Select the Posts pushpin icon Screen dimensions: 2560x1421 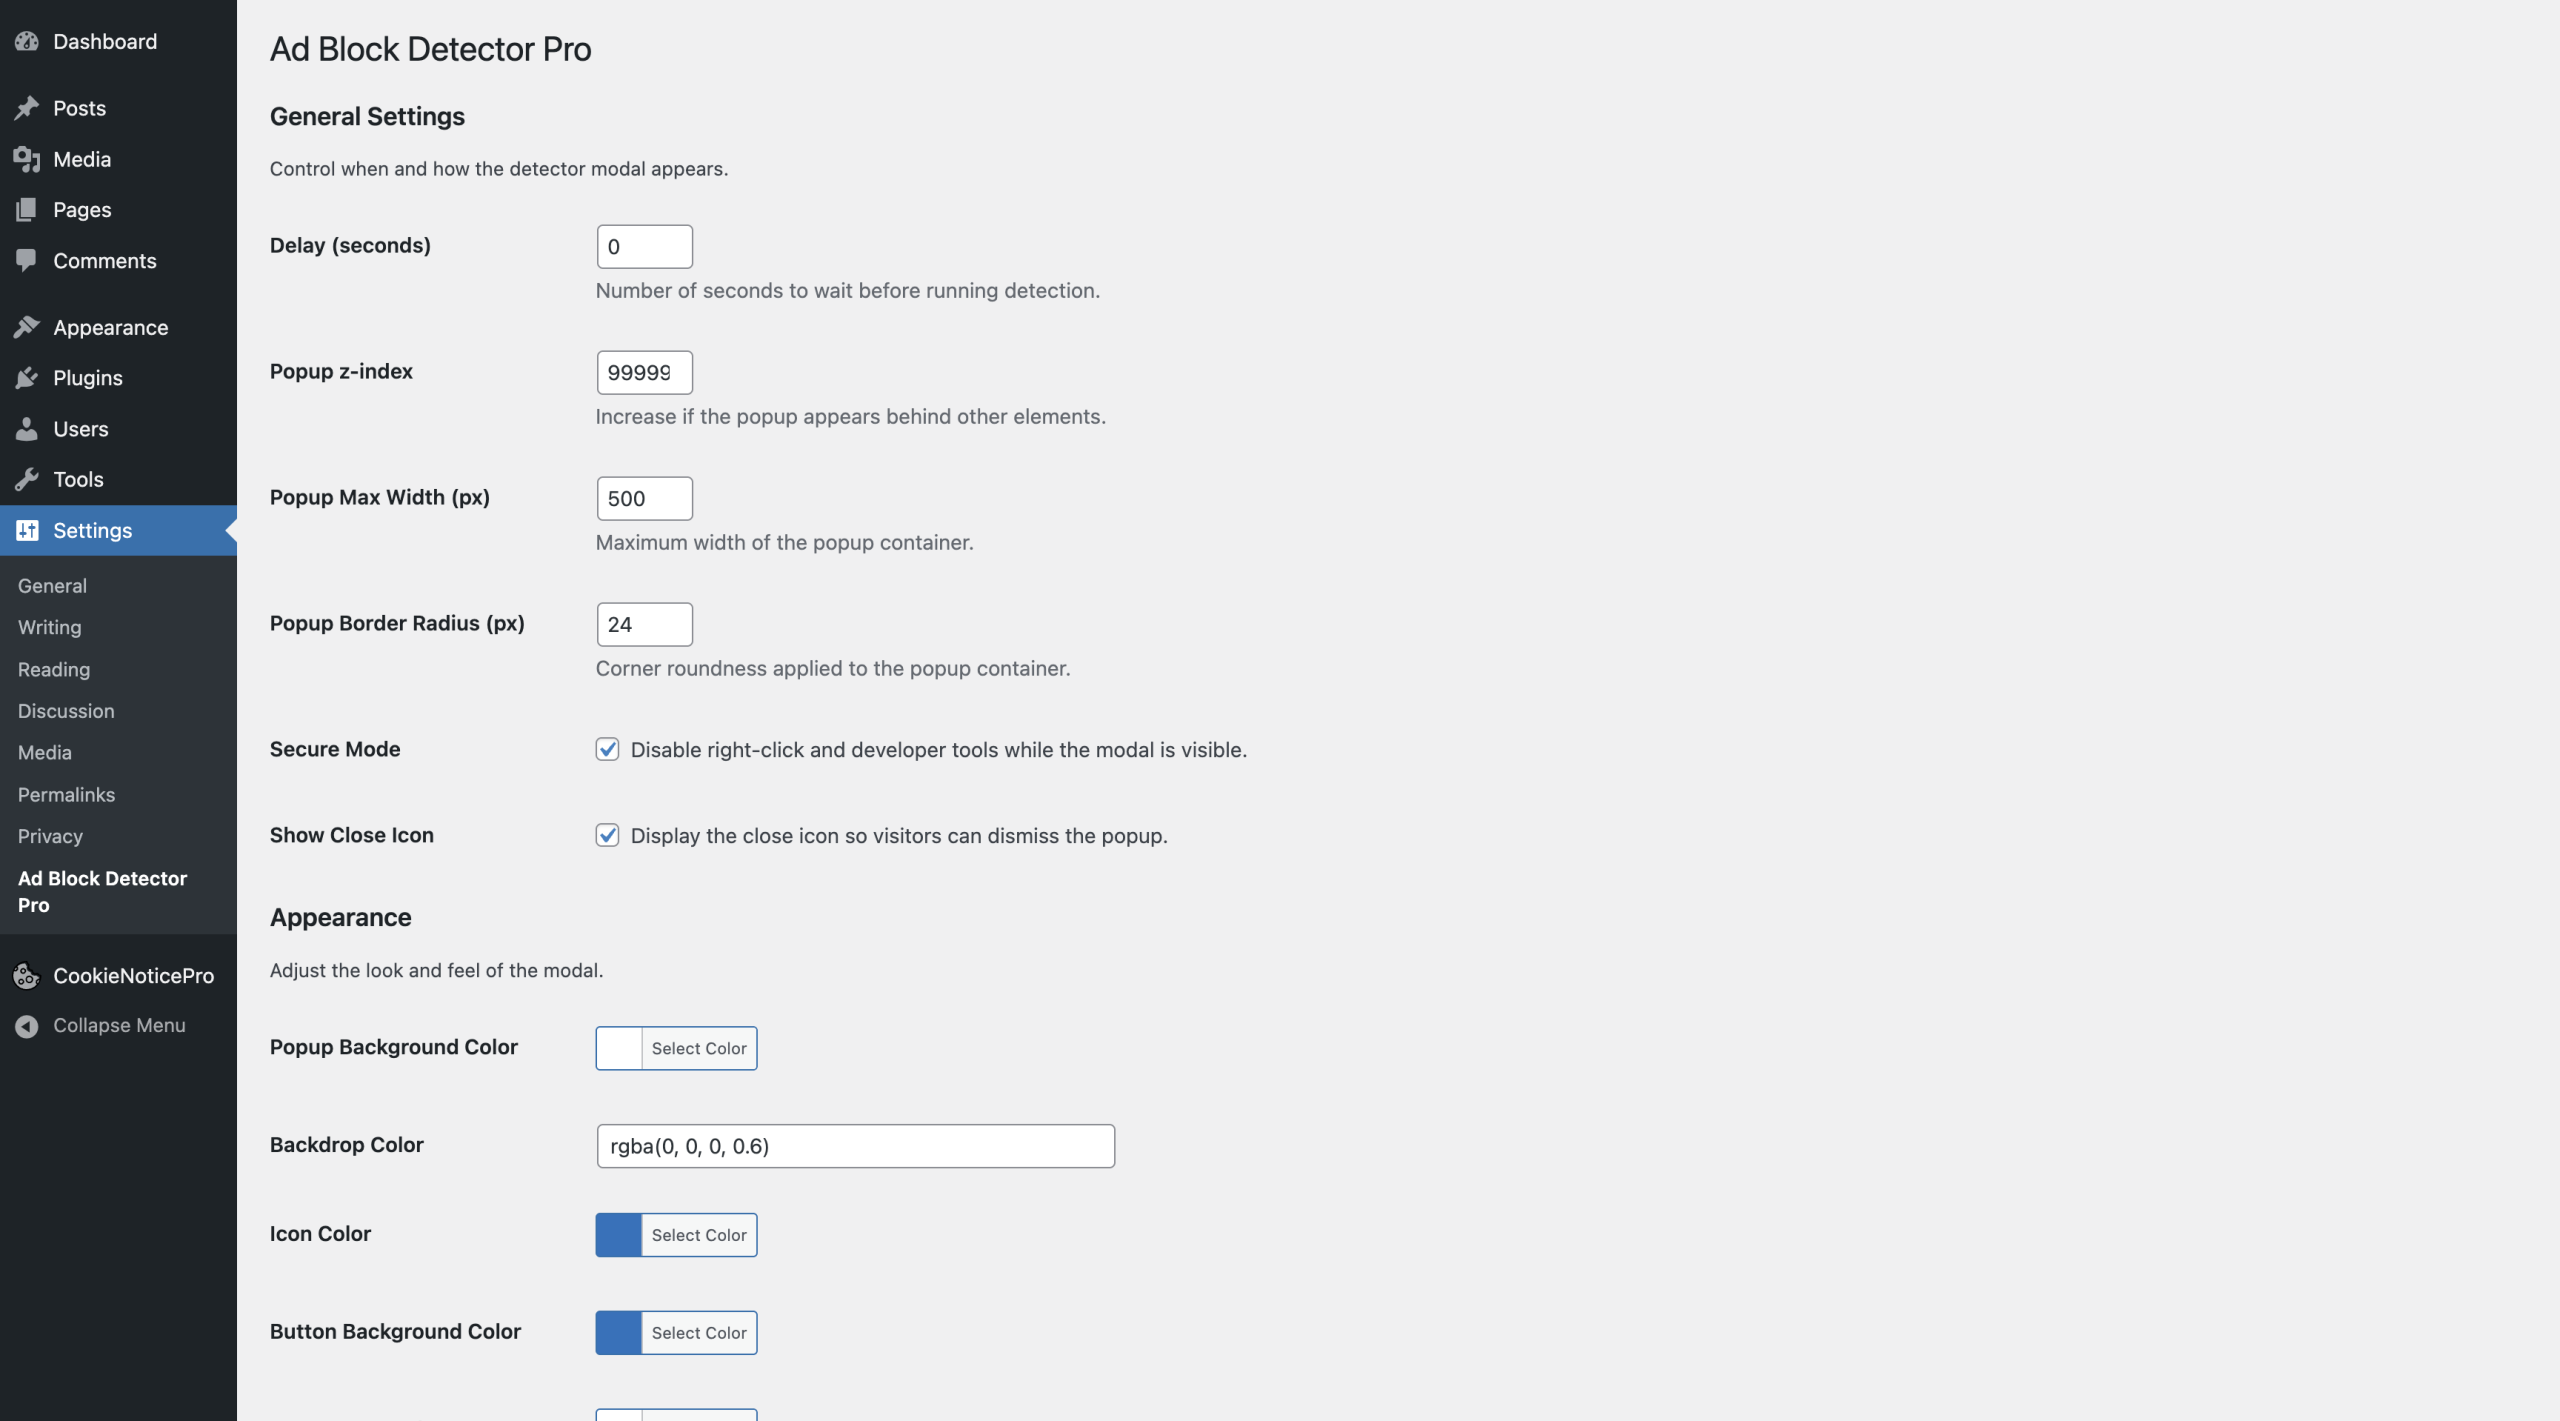(x=27, y=107)
